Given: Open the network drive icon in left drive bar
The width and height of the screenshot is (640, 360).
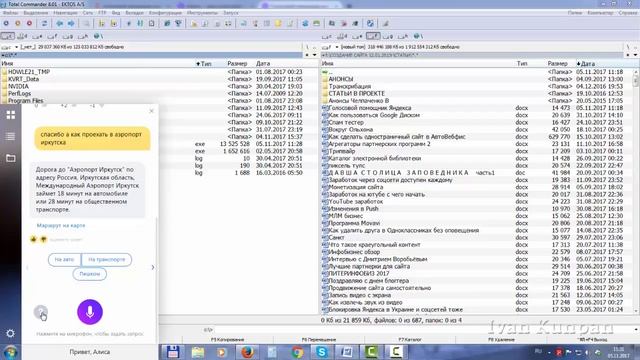Looking at the screenshot, I should (x=98, y=36).
